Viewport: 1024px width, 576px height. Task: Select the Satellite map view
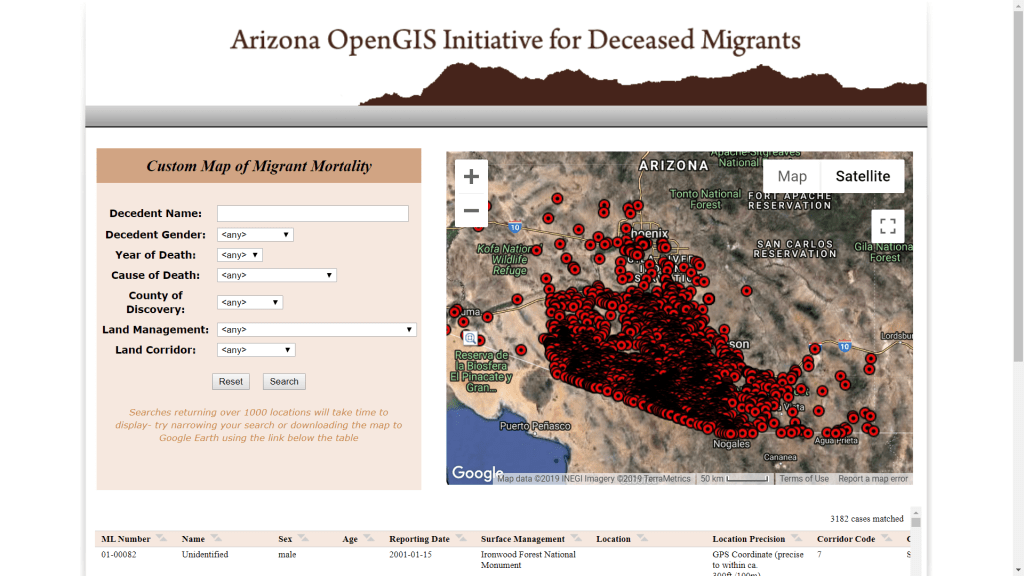pyautogui.click(x=862, y=177)
